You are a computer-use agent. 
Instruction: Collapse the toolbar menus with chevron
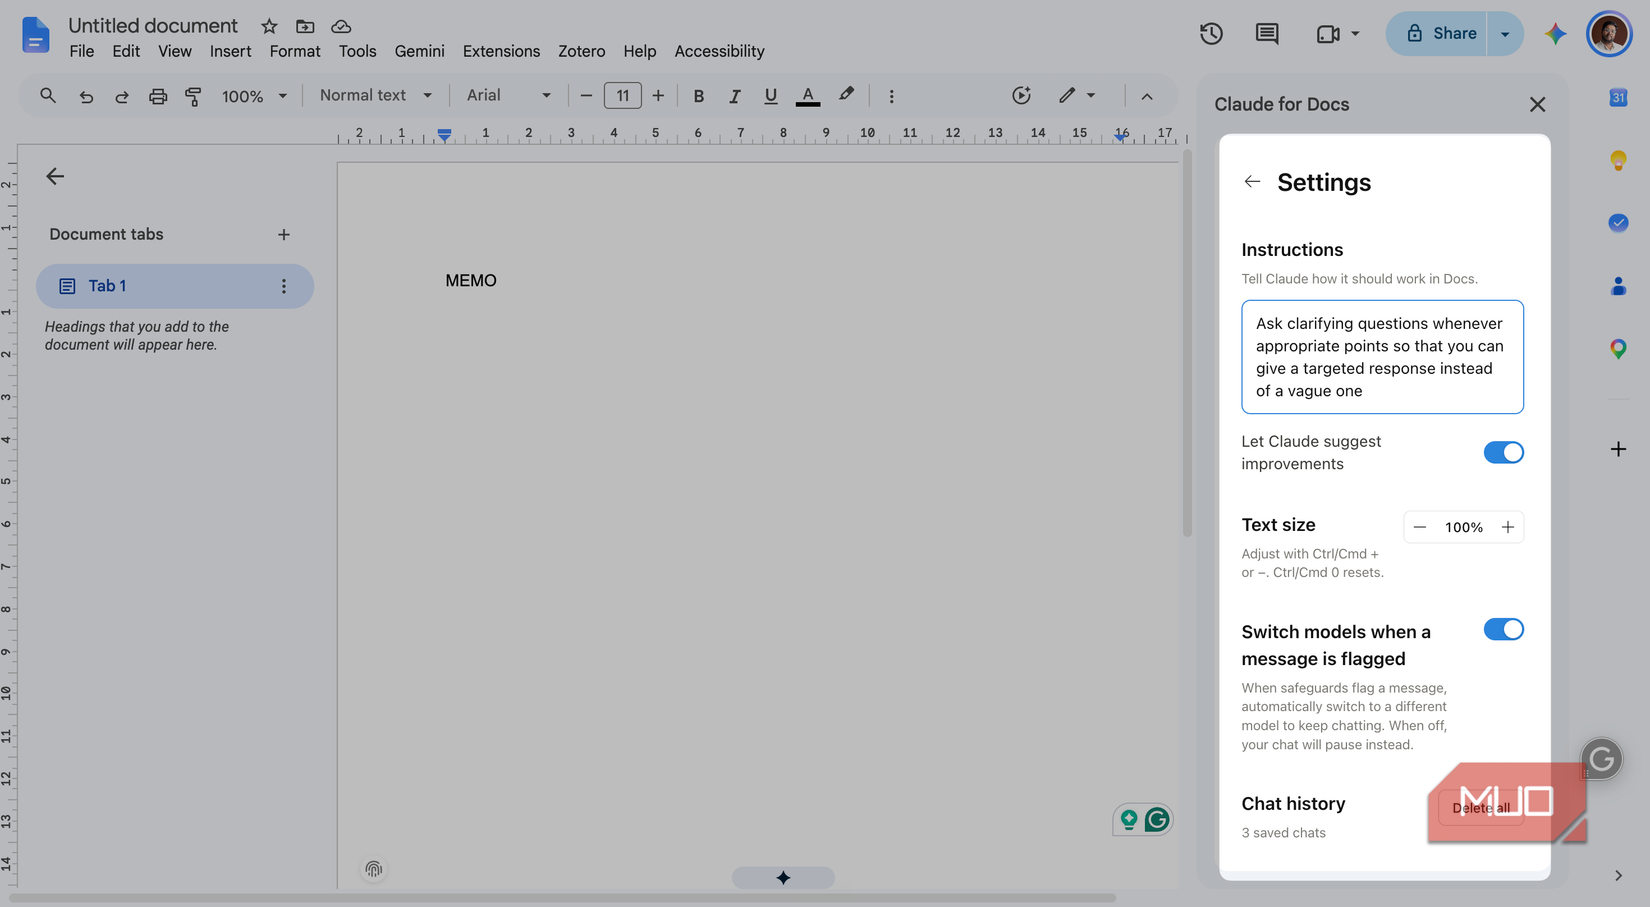[x=1147, y=96]
